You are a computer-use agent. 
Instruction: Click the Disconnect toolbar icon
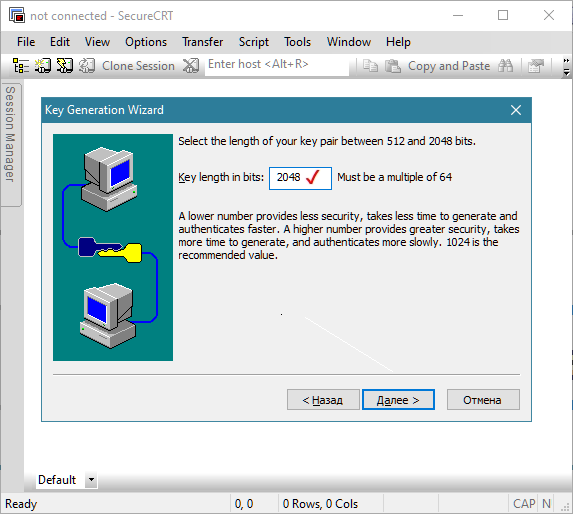[x=191, y=66]
